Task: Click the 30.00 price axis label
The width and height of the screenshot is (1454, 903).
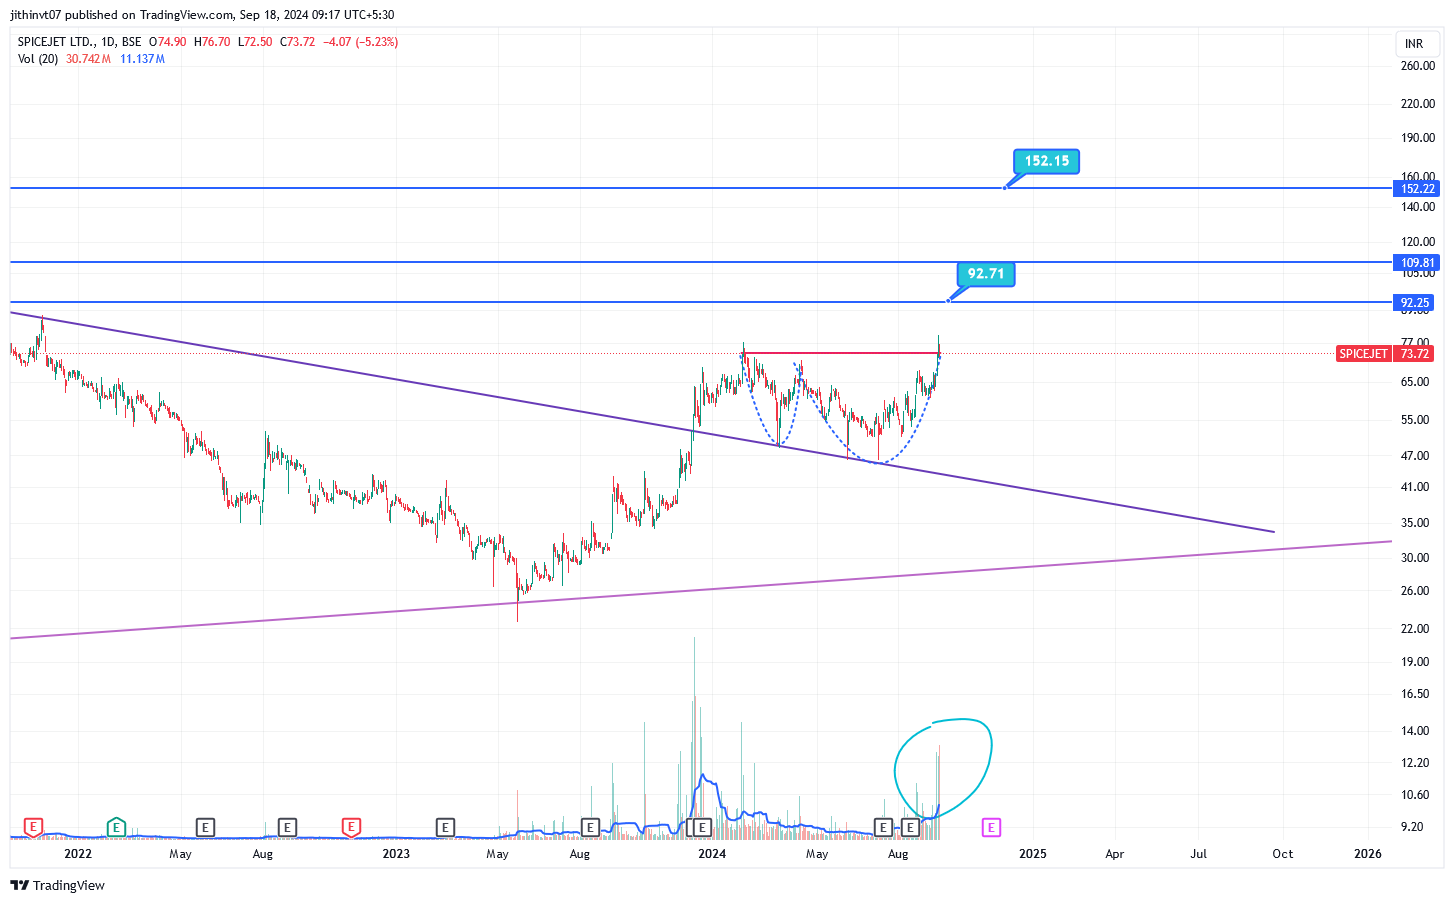Action: click(x=1415, y=558)
